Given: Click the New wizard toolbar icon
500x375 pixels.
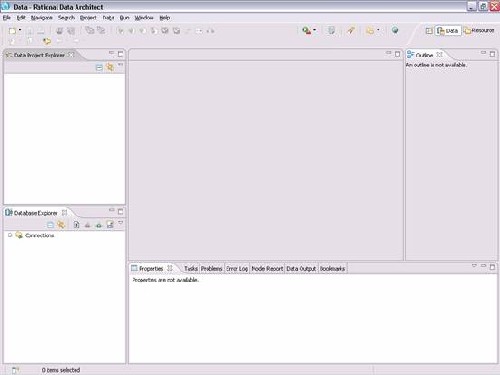Looking at the screenshot, I should pos(12,31).
